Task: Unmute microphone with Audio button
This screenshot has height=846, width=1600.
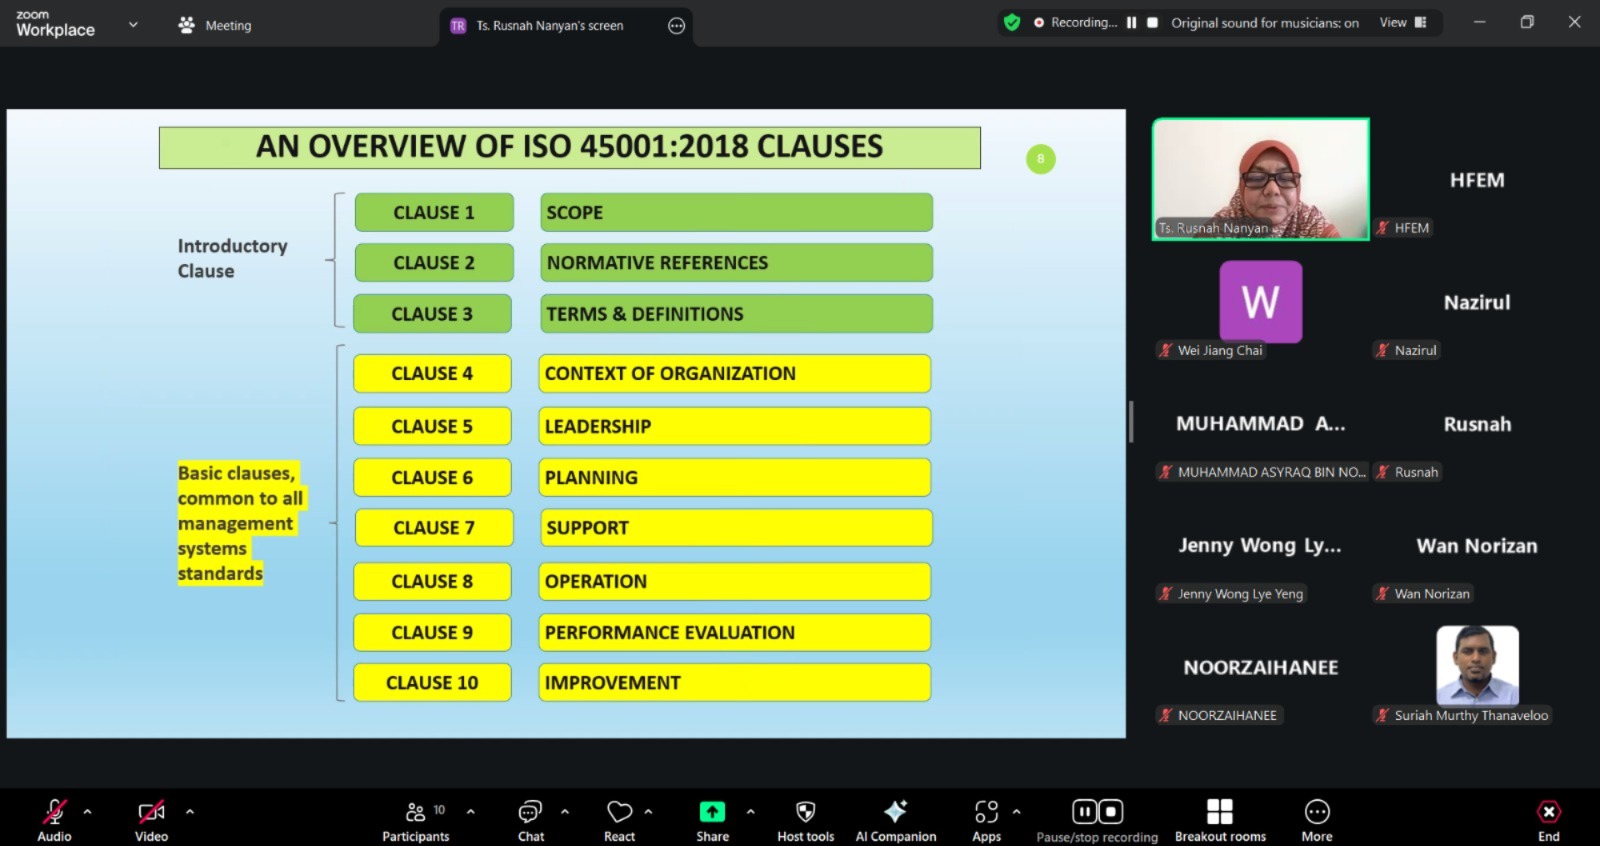Action: pyautogui.click(x=54, y=820)
